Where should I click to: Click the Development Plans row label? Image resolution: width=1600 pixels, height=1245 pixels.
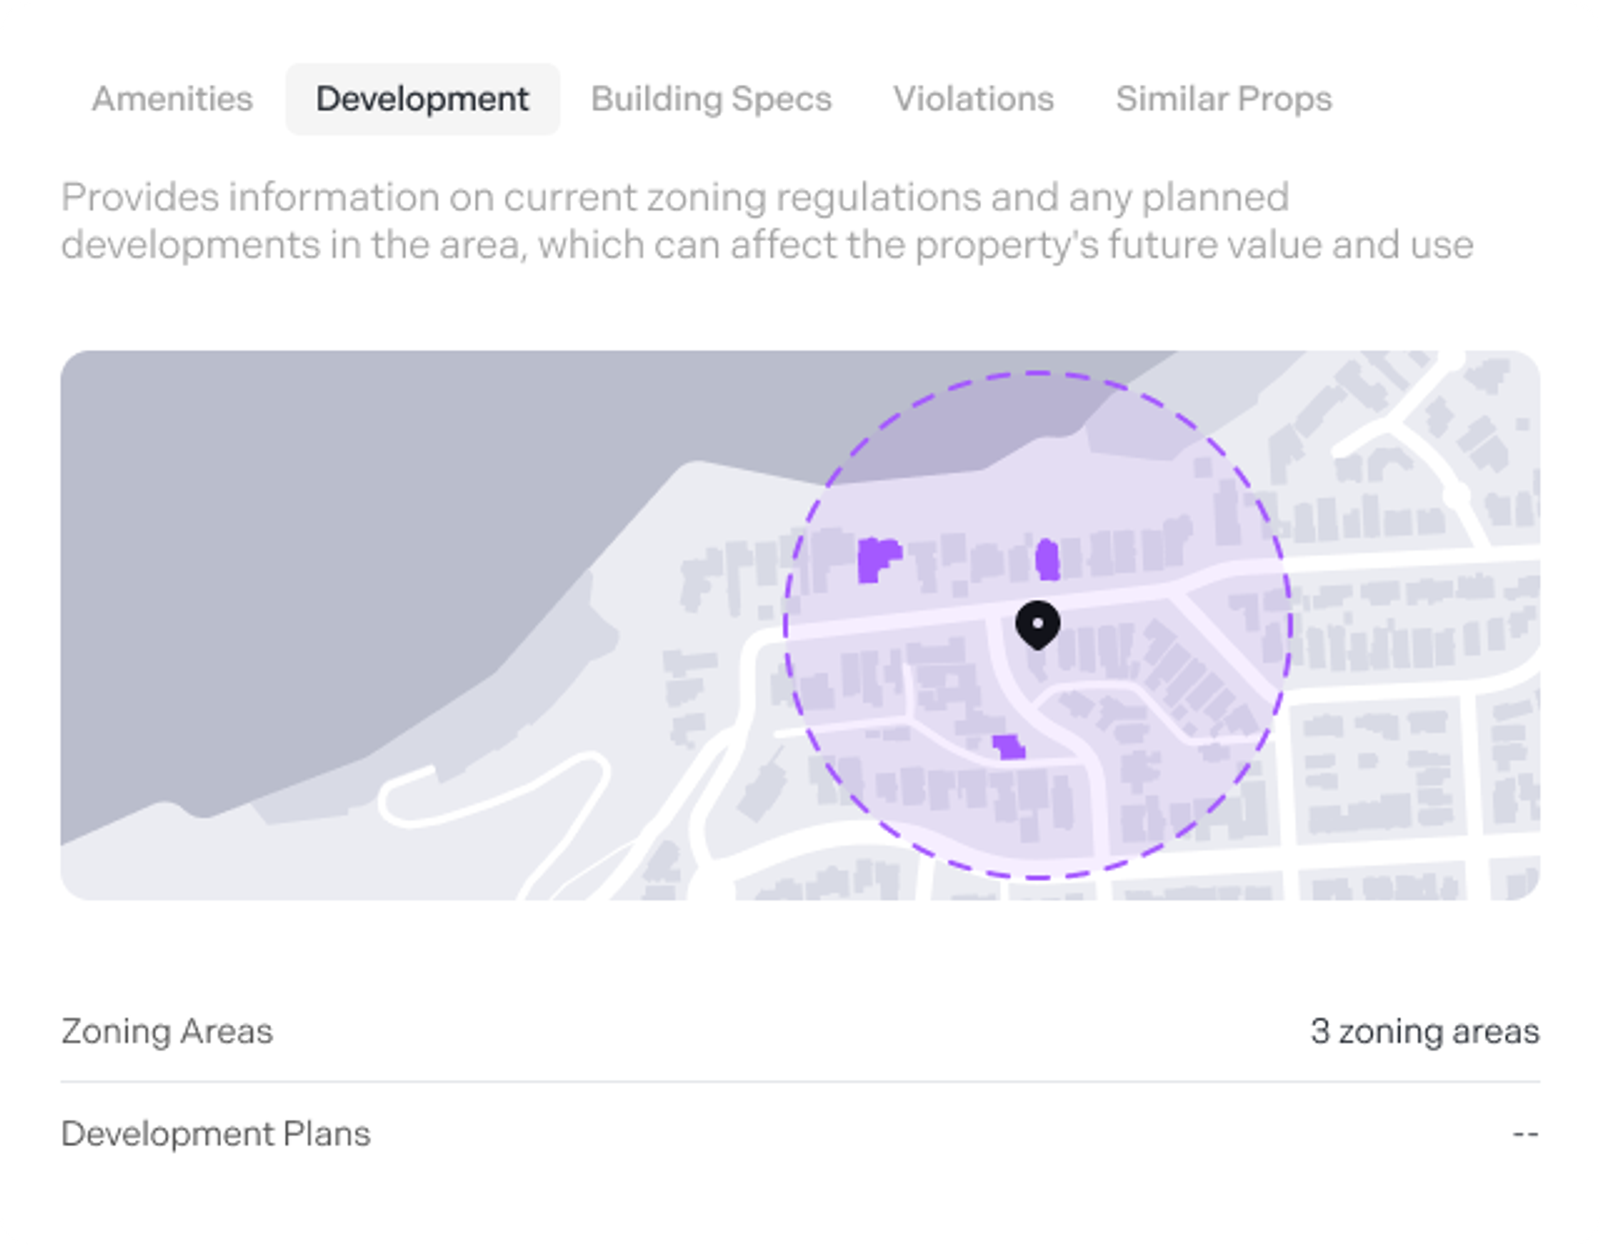point(216,1134)
